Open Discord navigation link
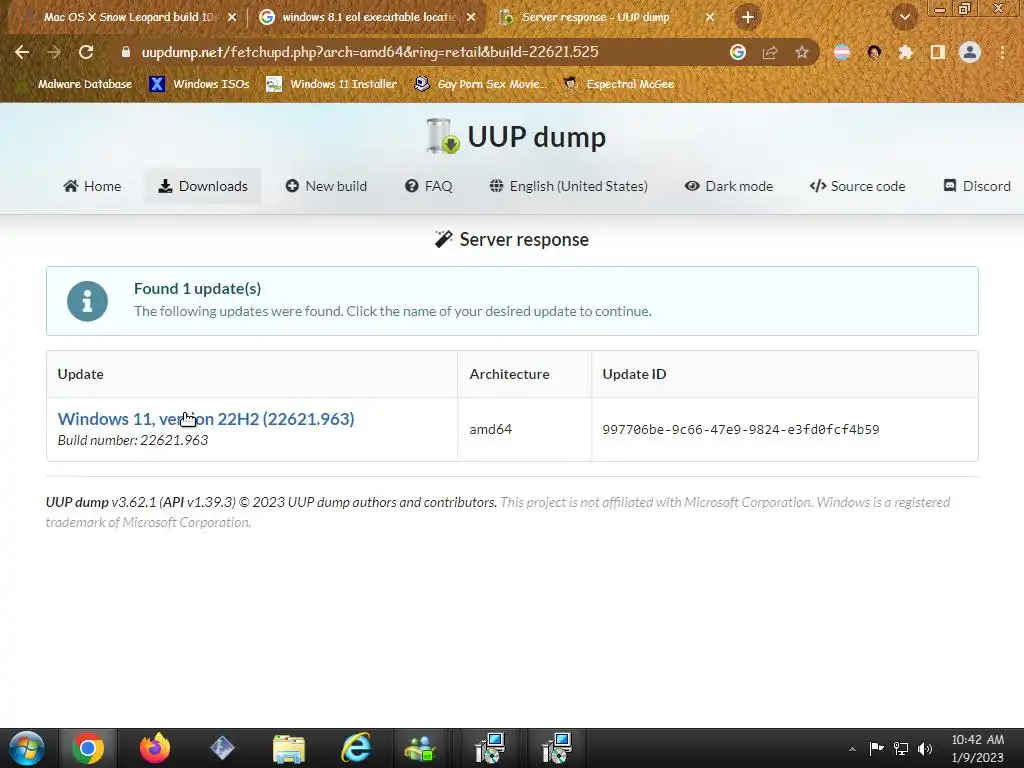 [x=977, y=186]
